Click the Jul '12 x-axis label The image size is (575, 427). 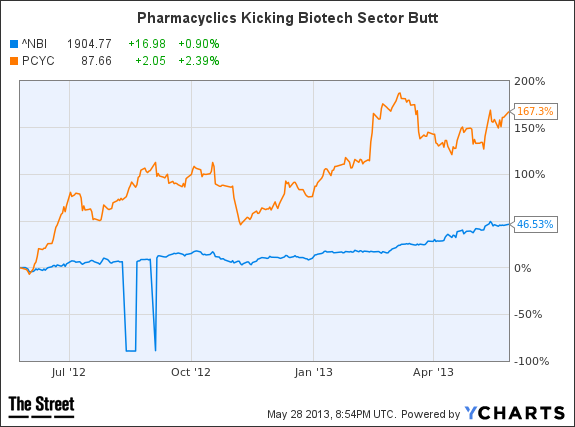pos(69,372)
